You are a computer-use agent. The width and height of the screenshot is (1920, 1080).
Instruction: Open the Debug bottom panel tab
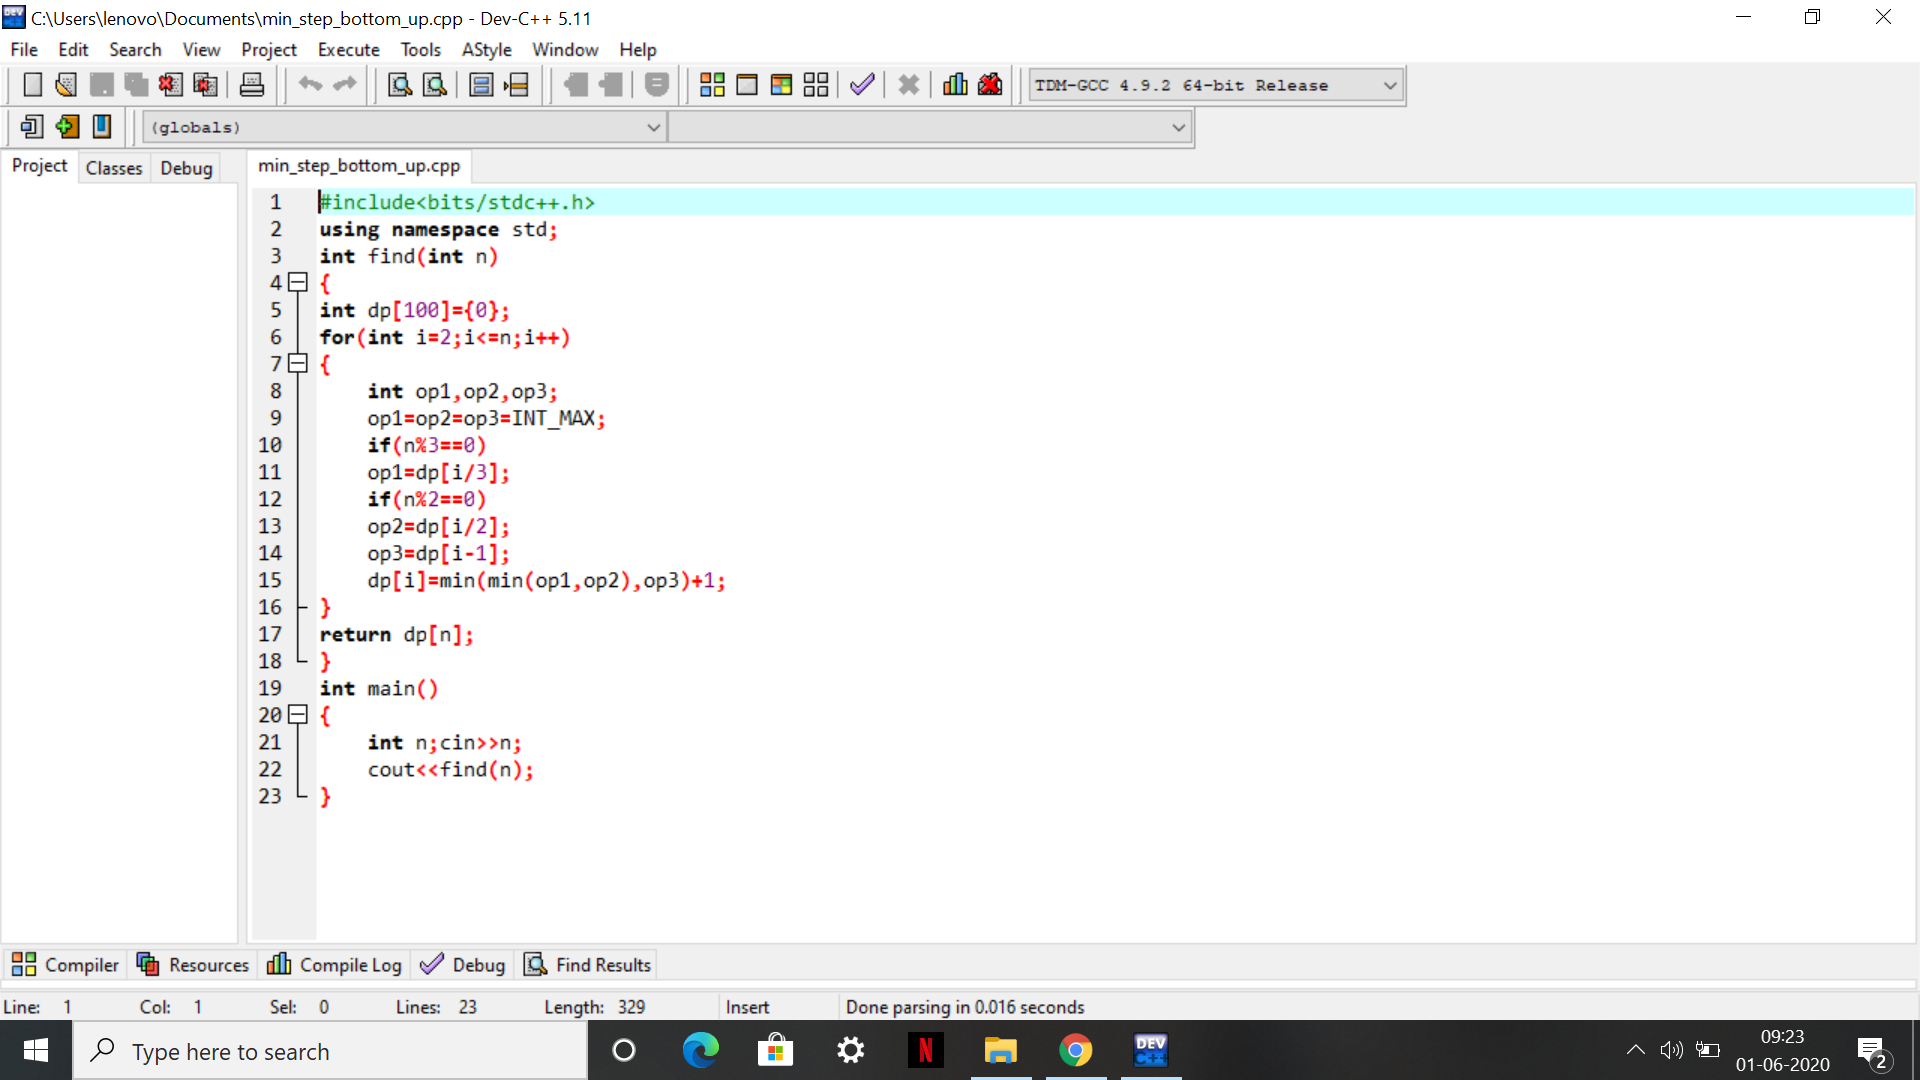(463, 965)
